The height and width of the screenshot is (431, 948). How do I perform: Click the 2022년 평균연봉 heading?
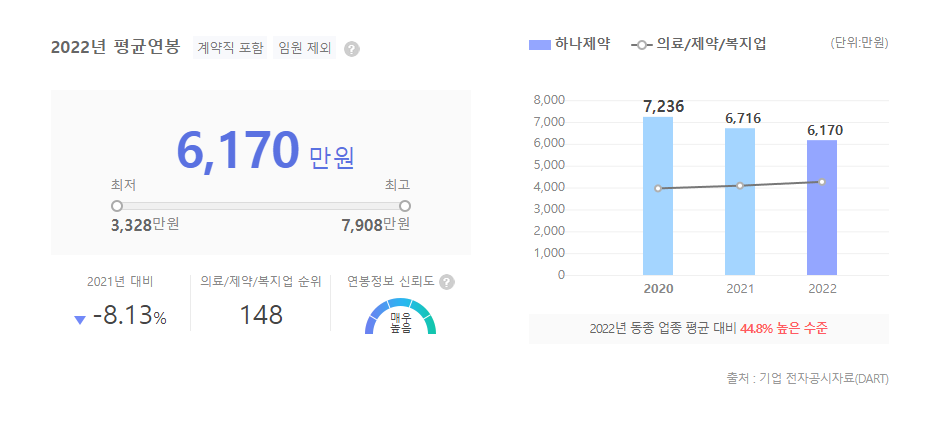115,47
